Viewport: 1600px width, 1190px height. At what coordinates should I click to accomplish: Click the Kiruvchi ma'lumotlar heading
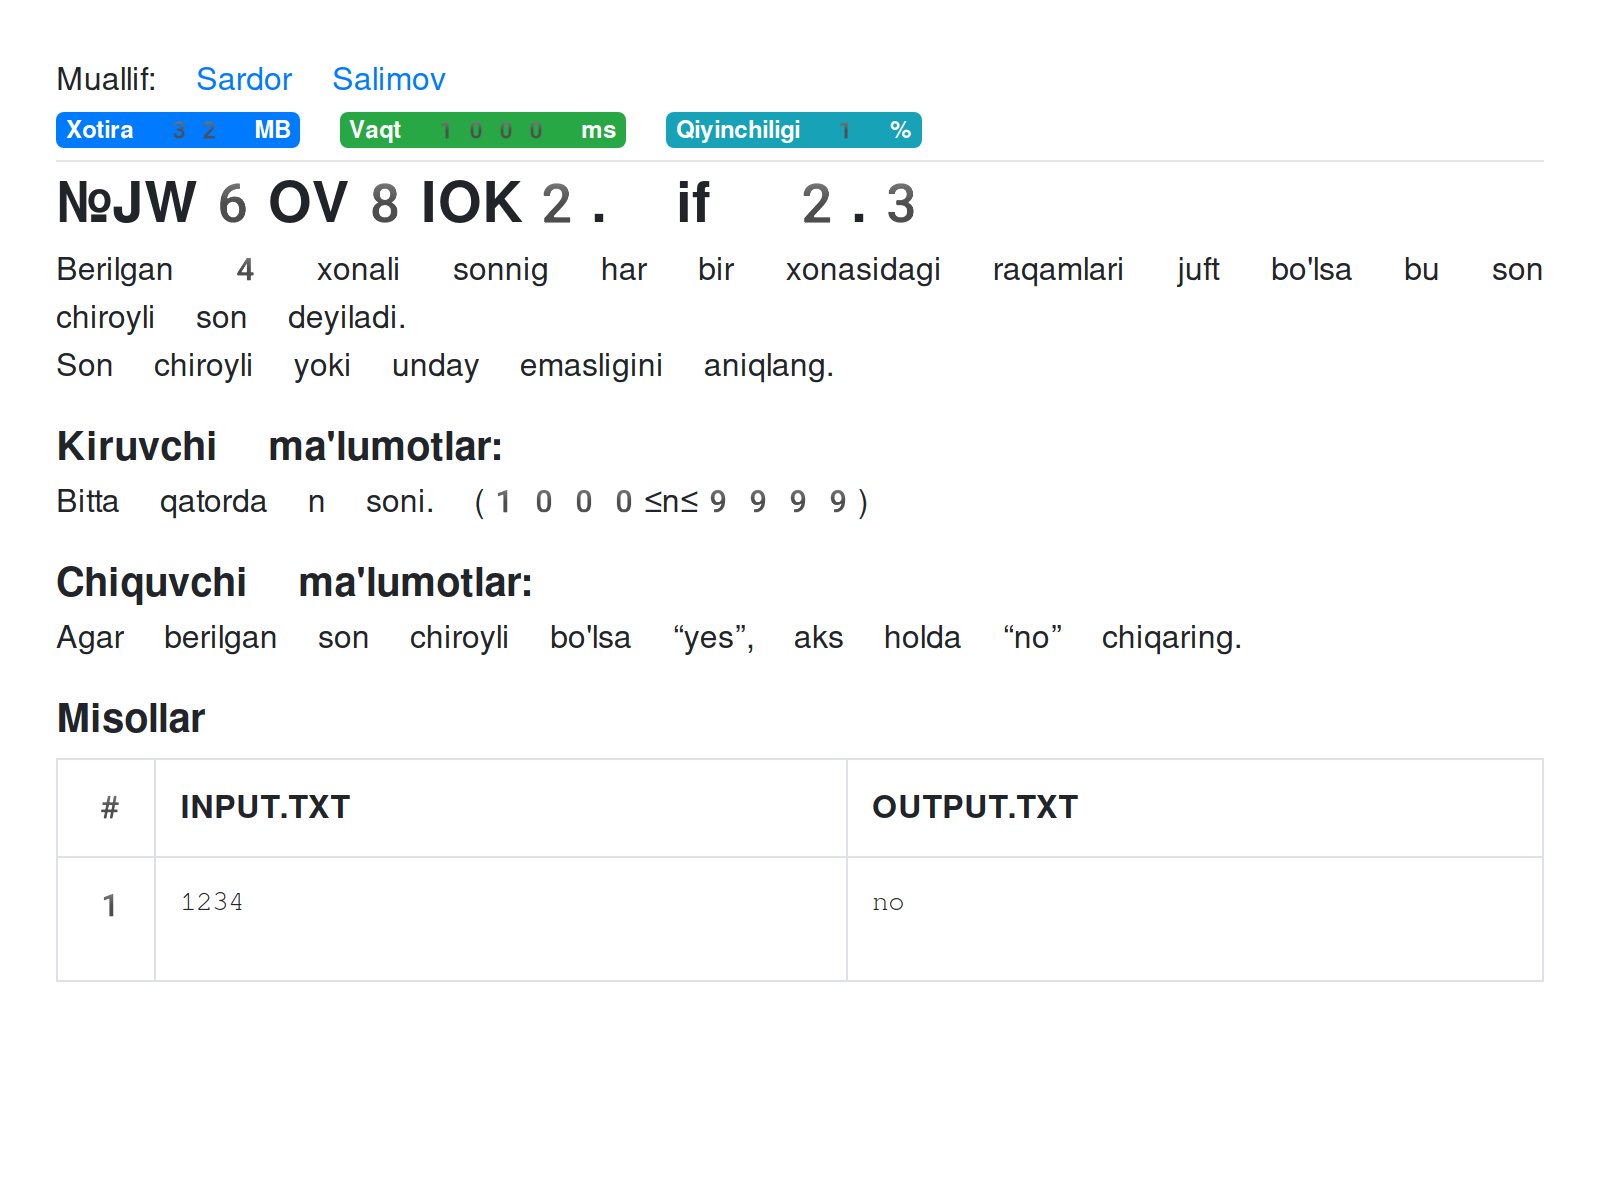point(279,446)
